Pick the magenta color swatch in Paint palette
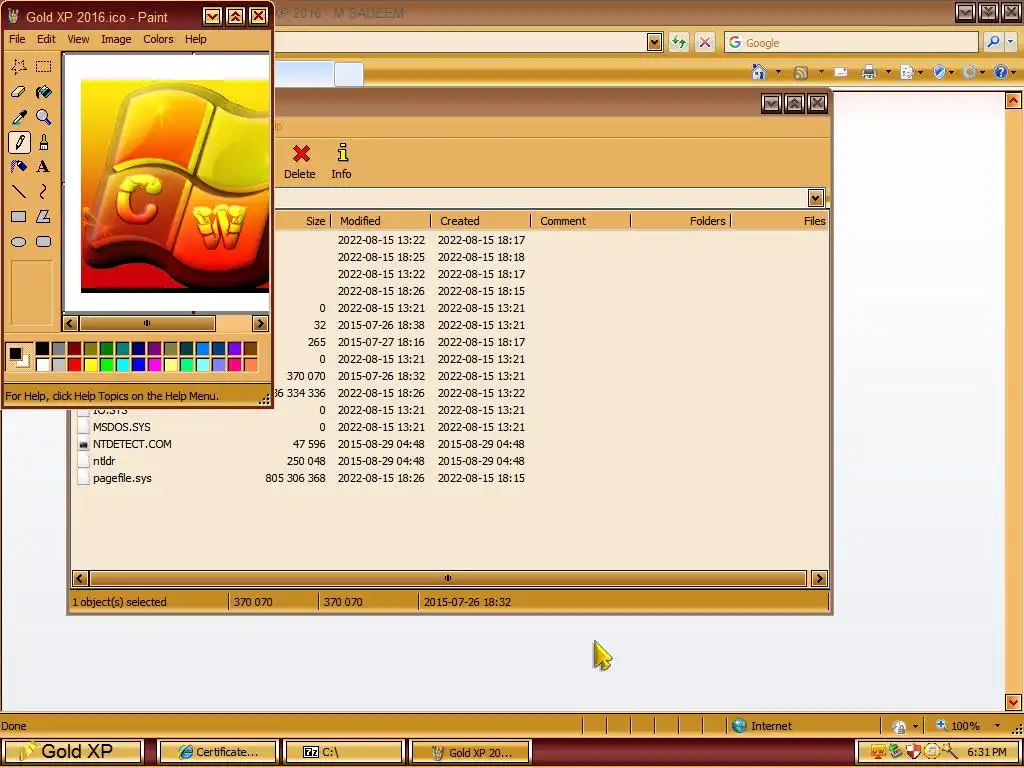 coord(155,364)
